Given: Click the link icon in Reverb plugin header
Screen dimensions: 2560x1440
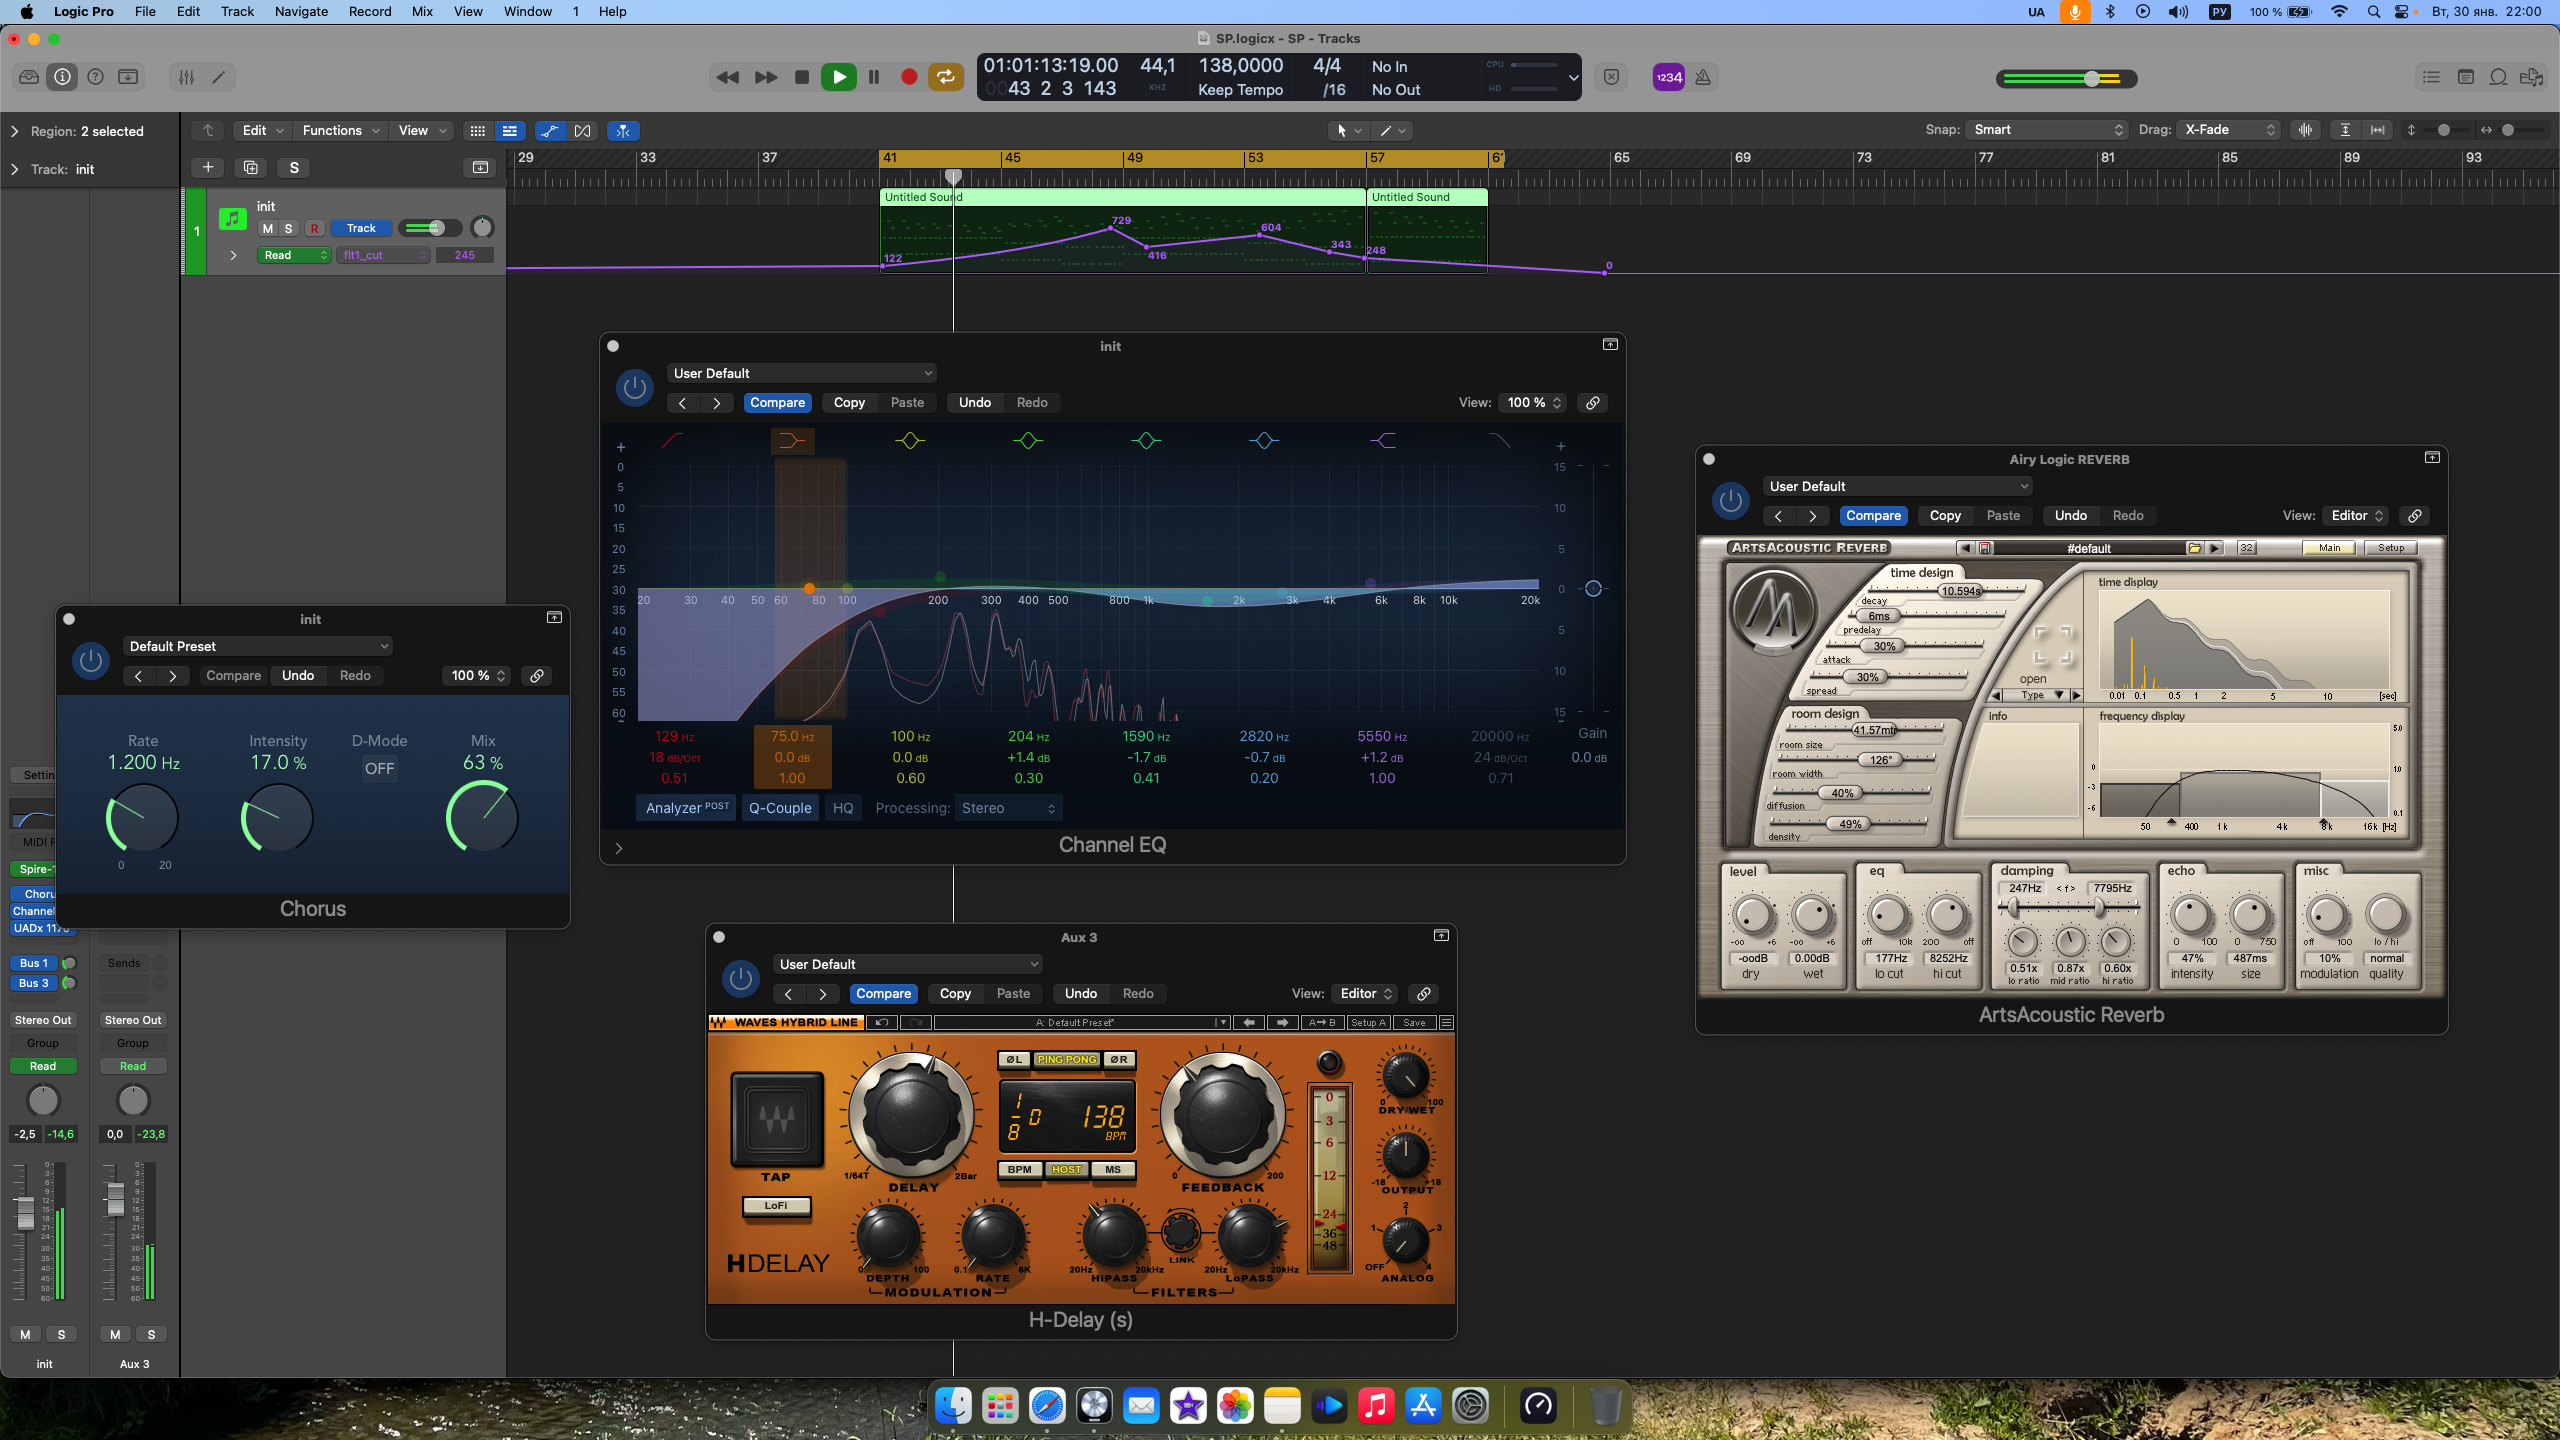Looking at the screenshot, I should 2414,516.
